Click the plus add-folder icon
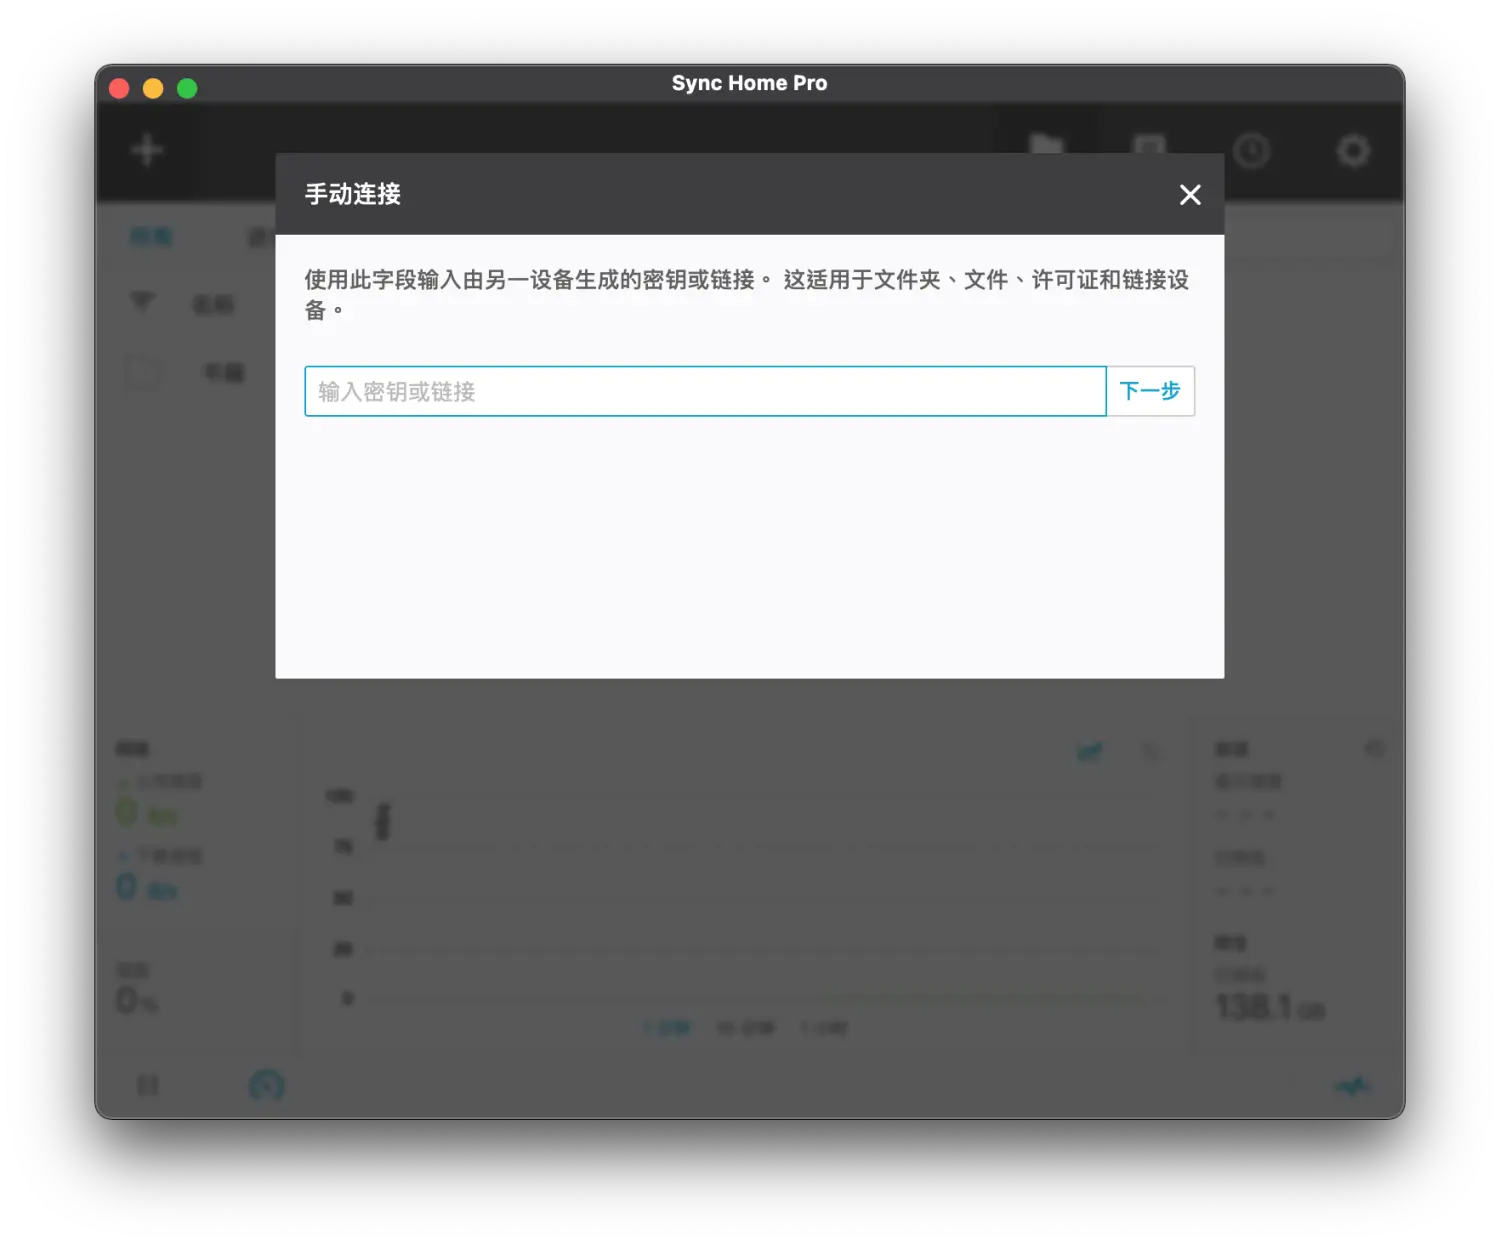The image size is (1500, 1245). 147,151
